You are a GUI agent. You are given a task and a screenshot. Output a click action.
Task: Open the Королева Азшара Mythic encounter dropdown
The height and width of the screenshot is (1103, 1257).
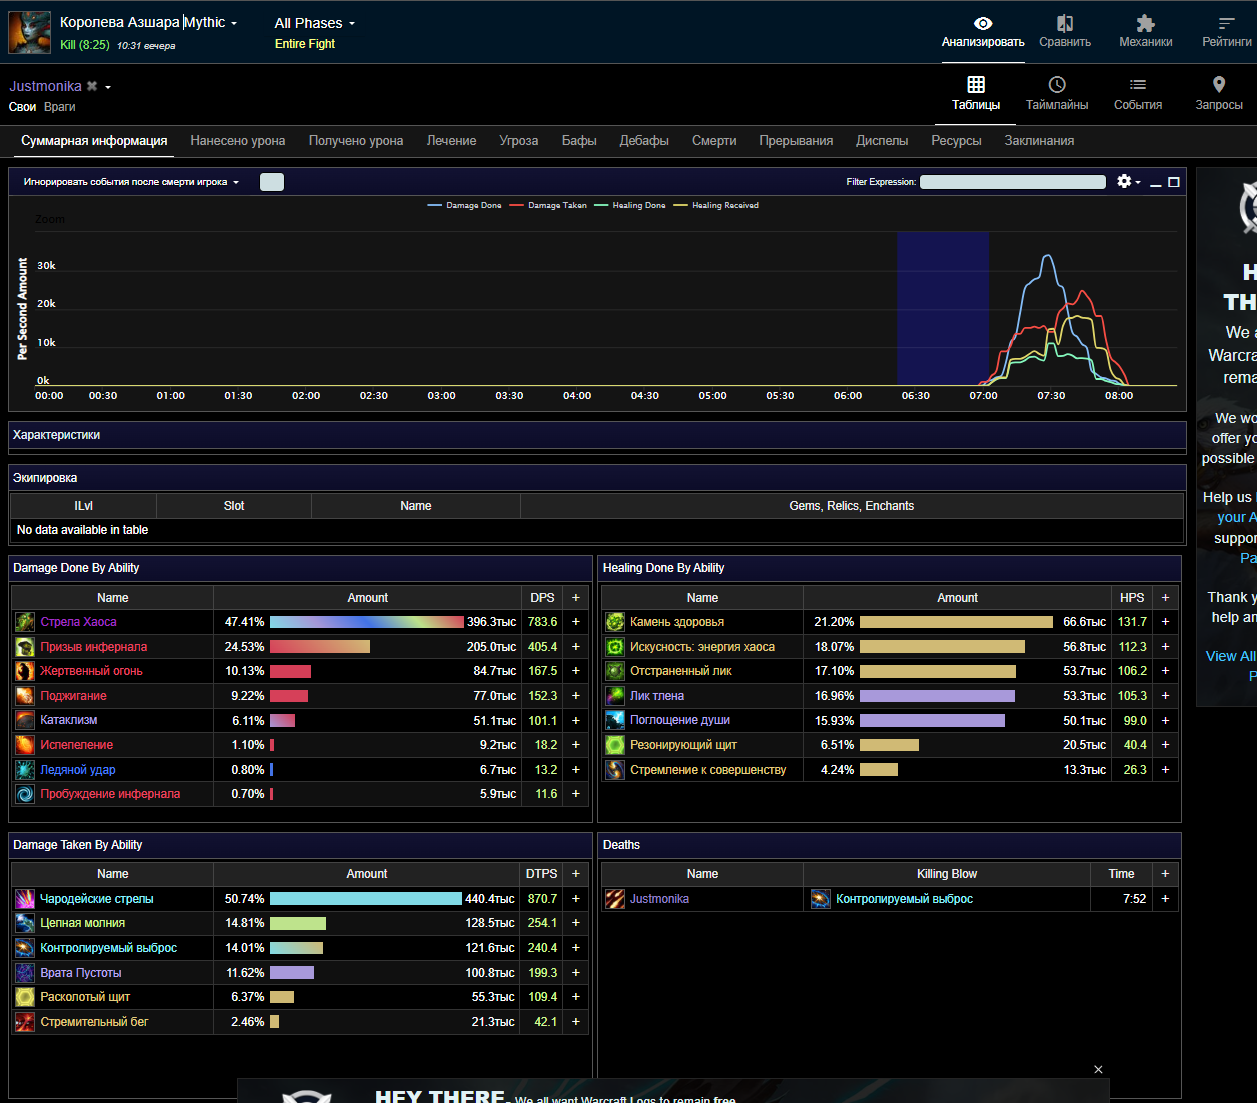pos(148,22)
